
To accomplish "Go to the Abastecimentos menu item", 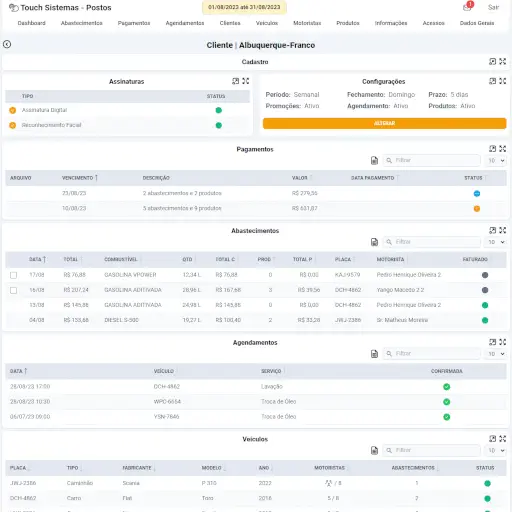I will point(81,23).
